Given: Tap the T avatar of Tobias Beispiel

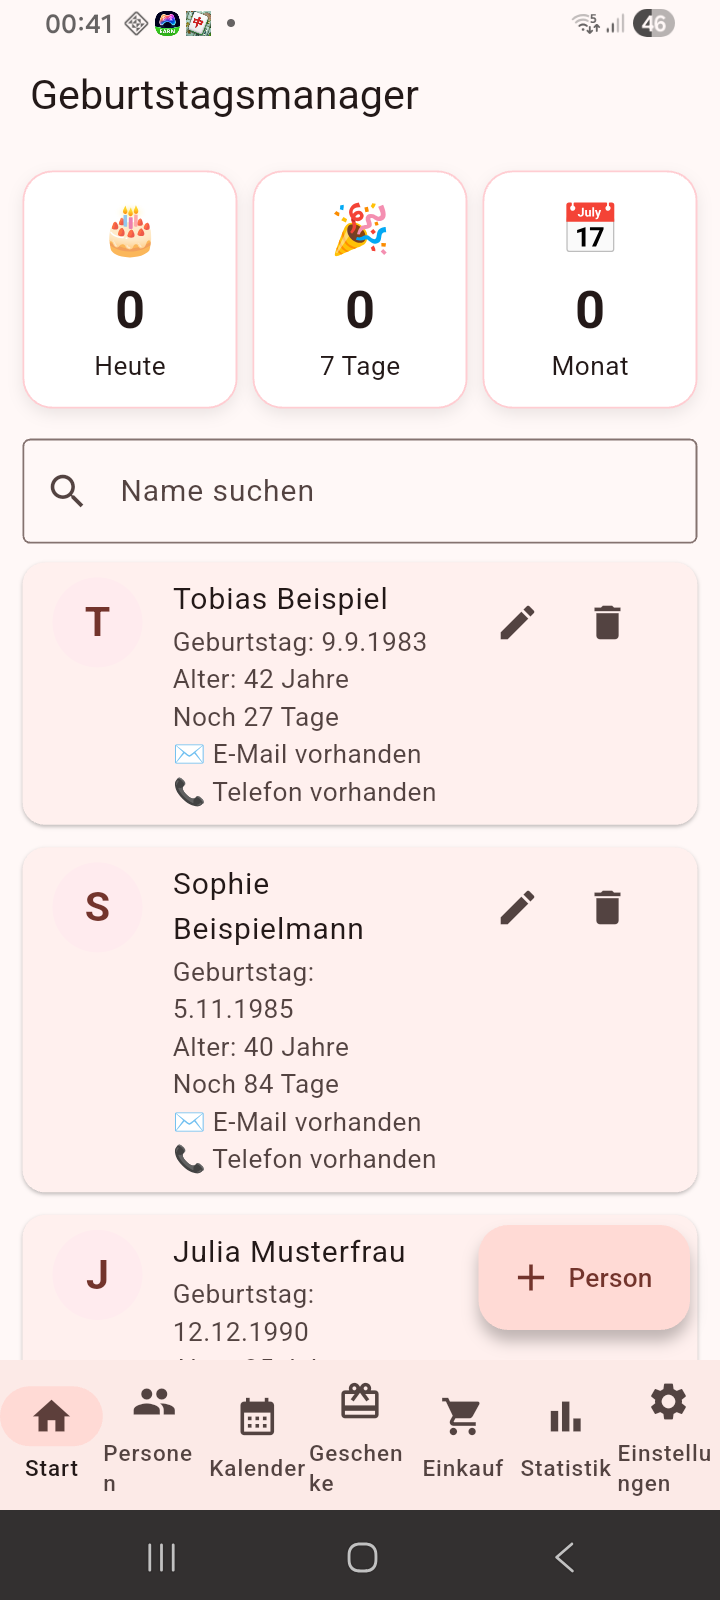Looking at the screenshot, I should (98, 622).
